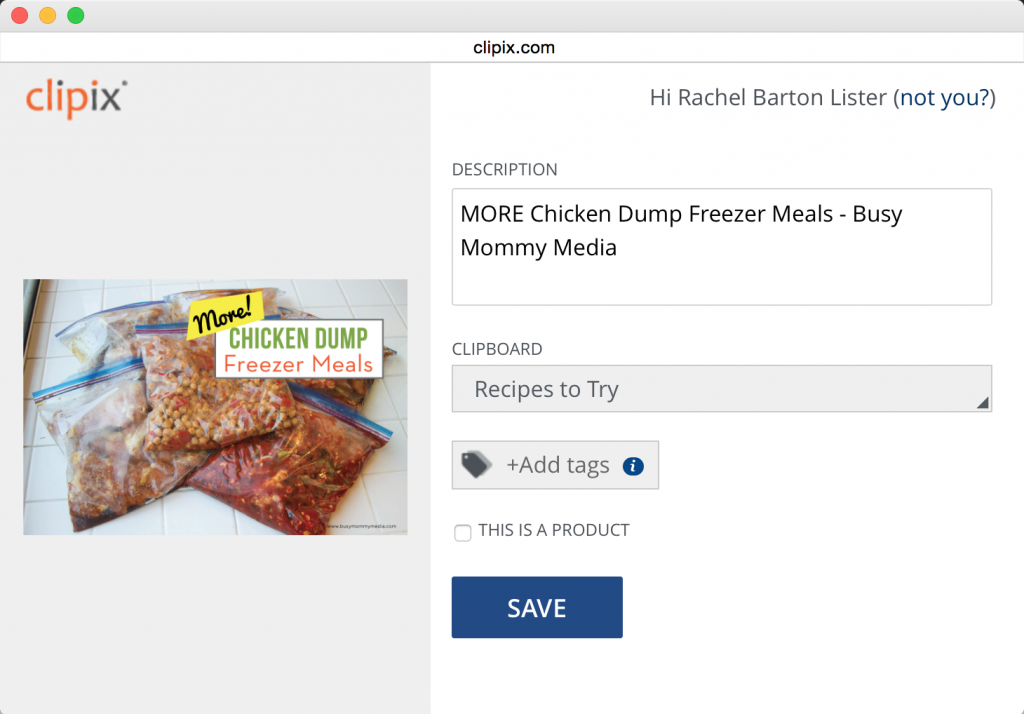Viewport: 1024px width, 714px height.
Task: Click the clipix.com address bar title
Action: [x=513, y=47]
